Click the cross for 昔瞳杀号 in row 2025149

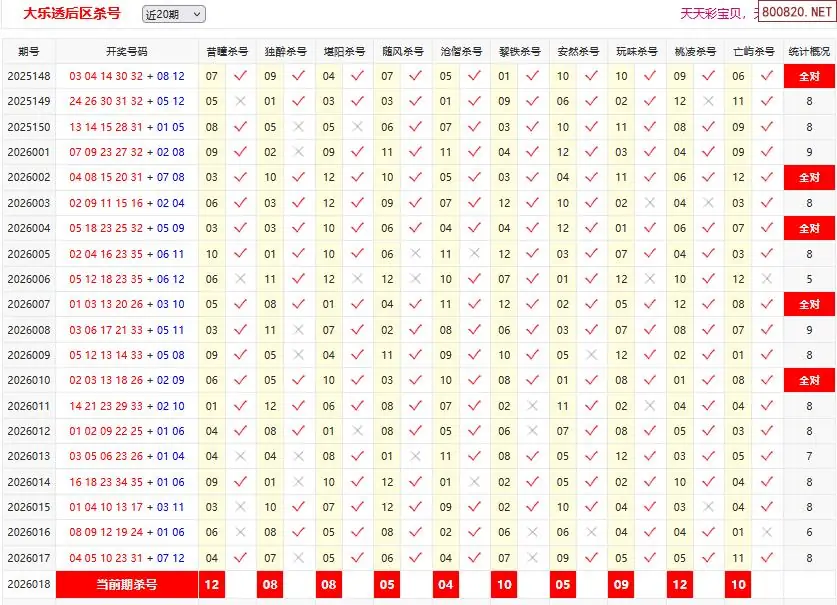click(240, 101)
